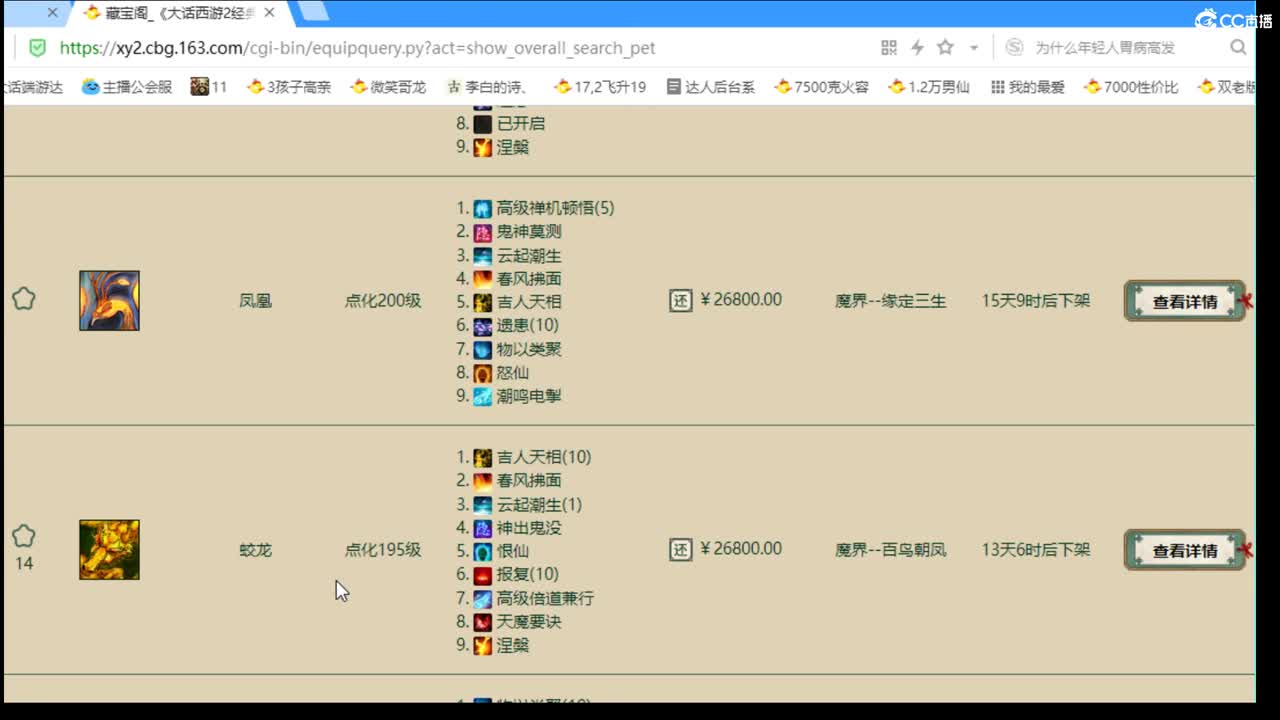Click the 恨仙 skill icon
The image size is (1280, 720).
[483, 551]
